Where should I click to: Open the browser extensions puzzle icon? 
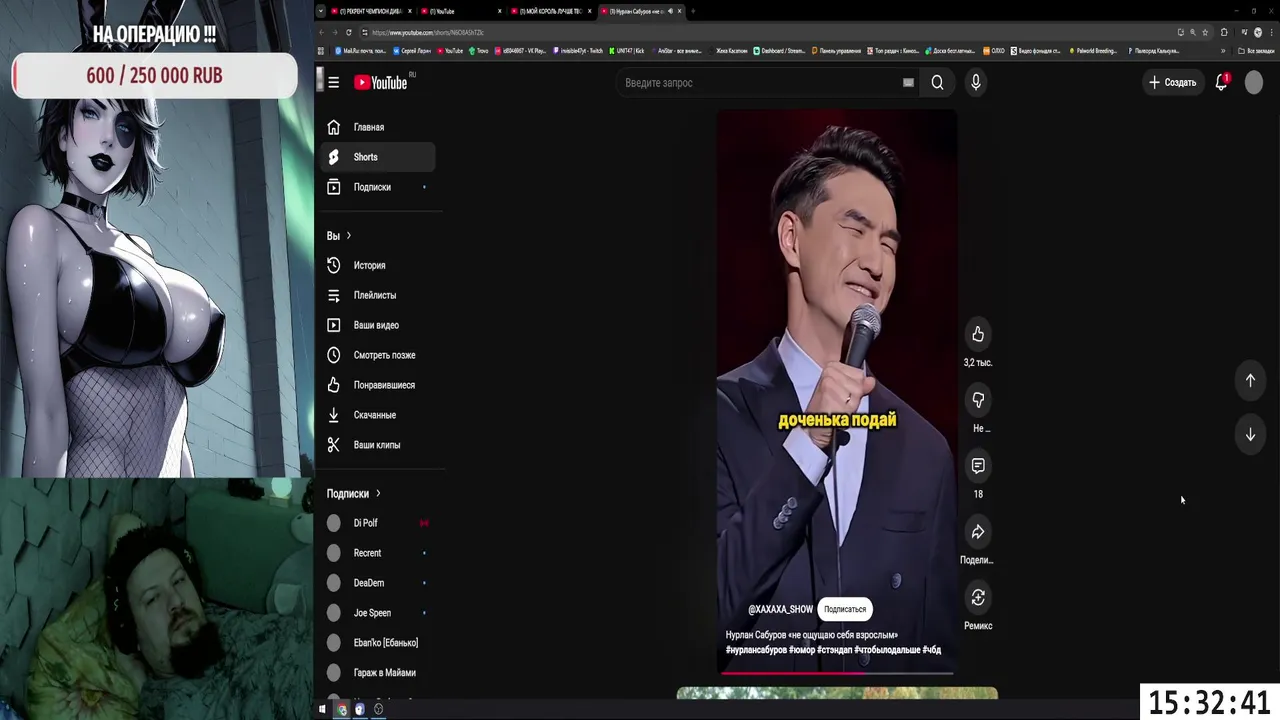(x=1224, y=32)
